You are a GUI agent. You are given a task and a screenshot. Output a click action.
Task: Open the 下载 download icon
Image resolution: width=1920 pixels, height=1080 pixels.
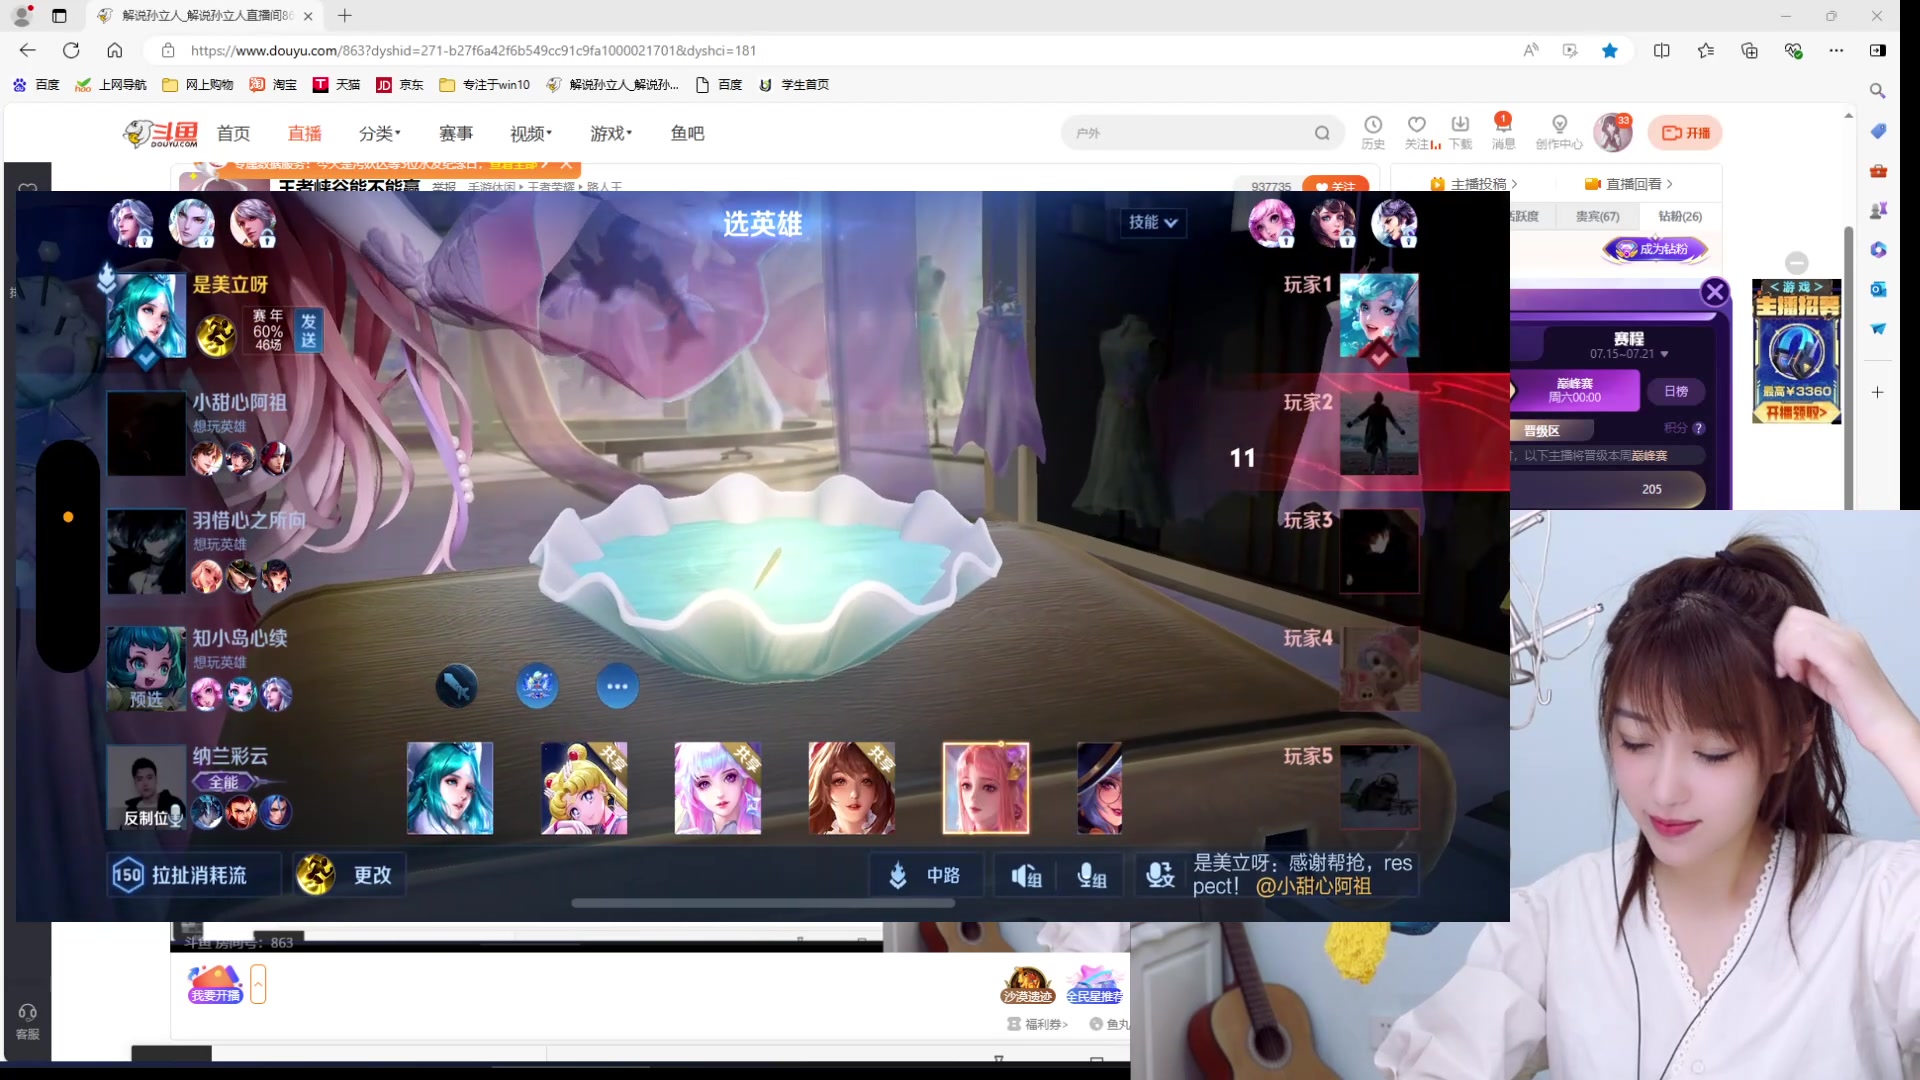point(1460,131)
